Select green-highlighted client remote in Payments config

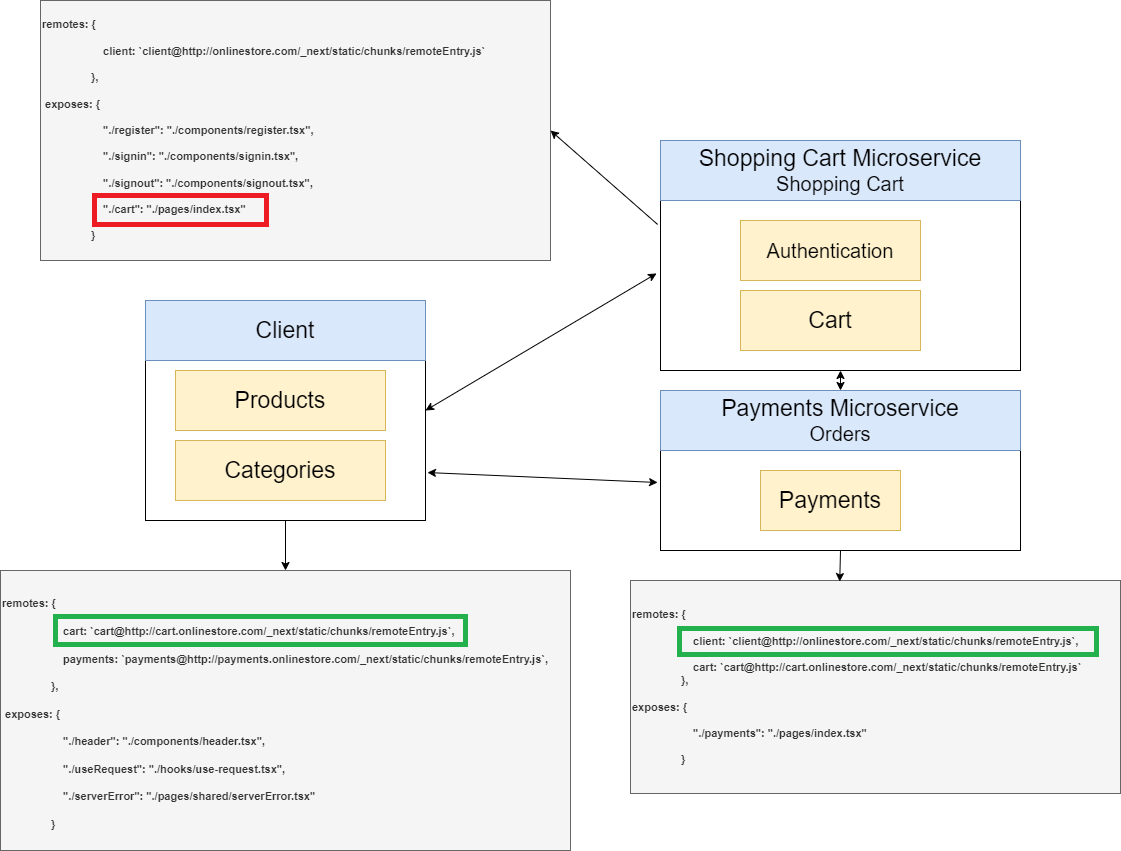pyautogui.click(x=887, y=641)
